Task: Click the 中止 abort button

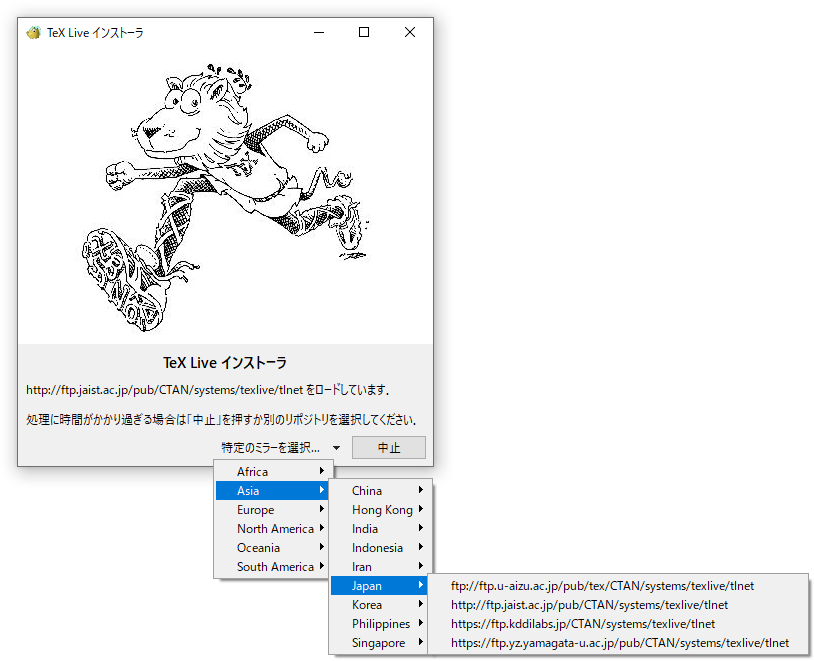Action: (389, 448)
